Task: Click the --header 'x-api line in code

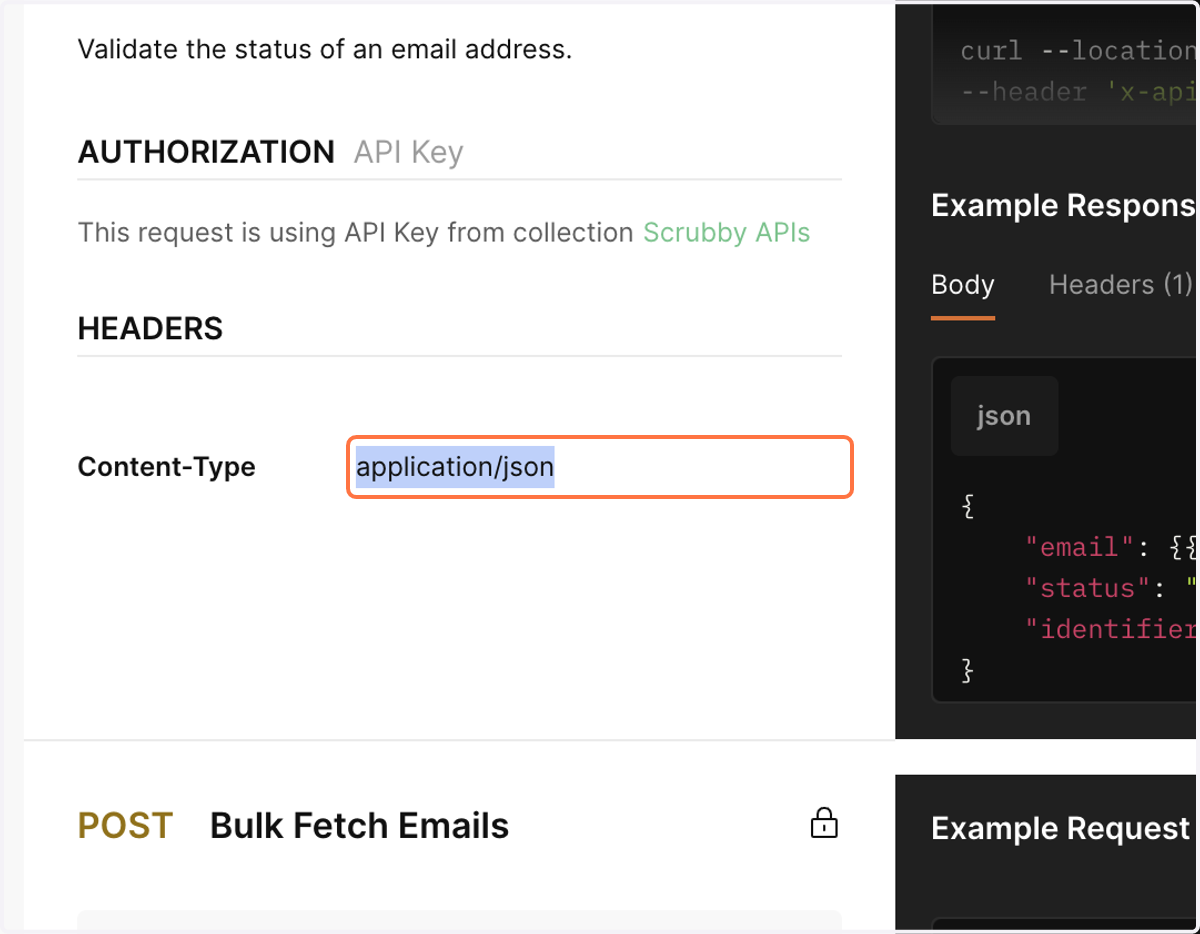Action: tap(1077, 92)
